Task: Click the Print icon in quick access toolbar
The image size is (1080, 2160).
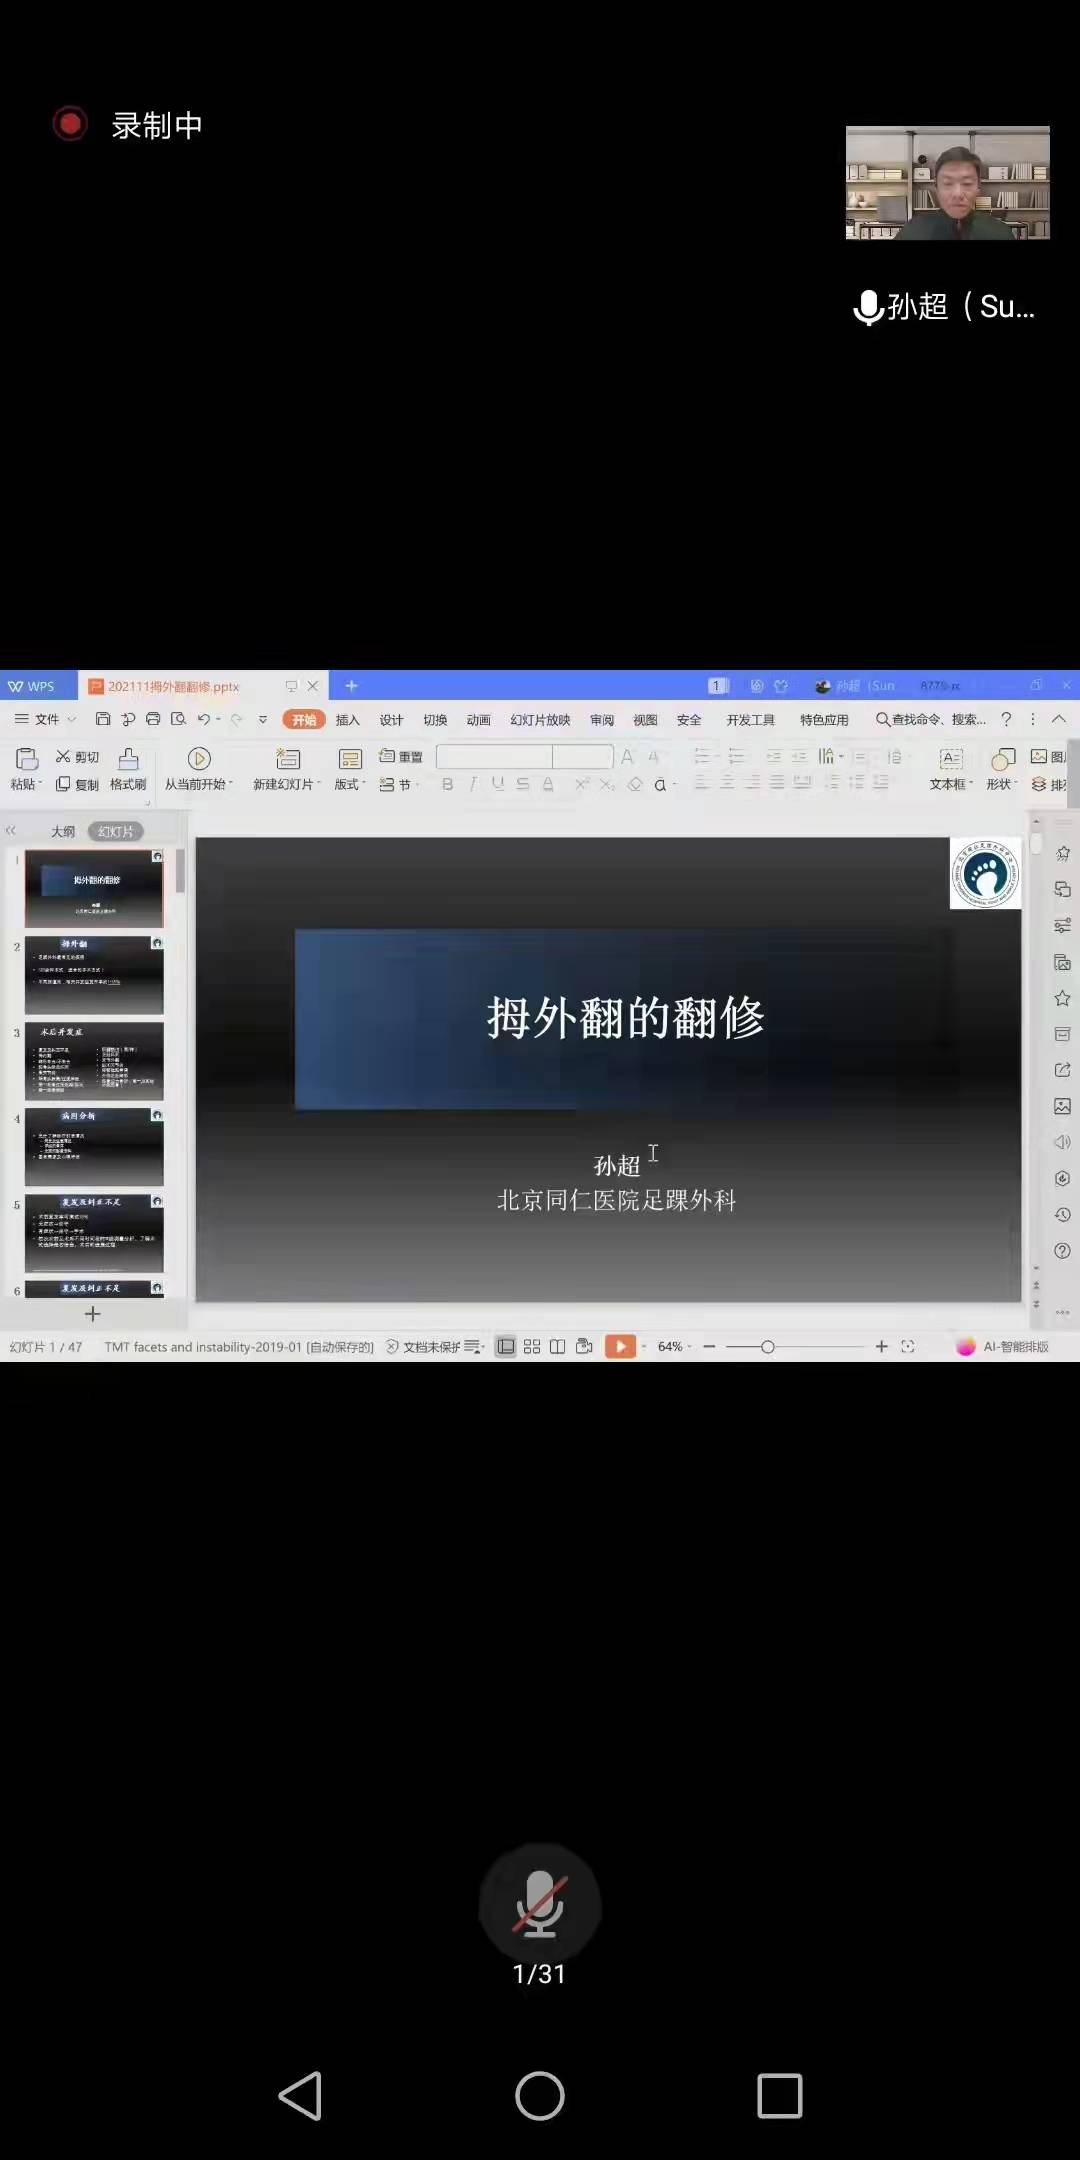Action: [153, 719]
